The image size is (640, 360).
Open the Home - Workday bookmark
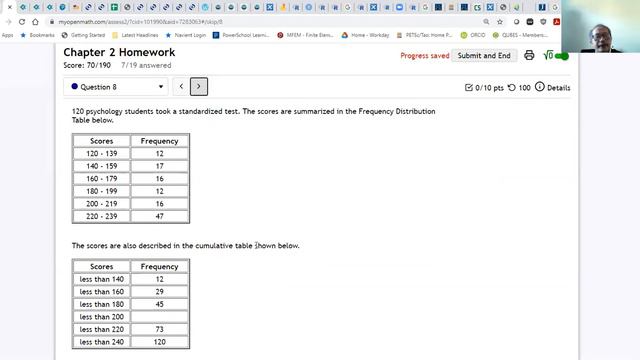[365, 35]
